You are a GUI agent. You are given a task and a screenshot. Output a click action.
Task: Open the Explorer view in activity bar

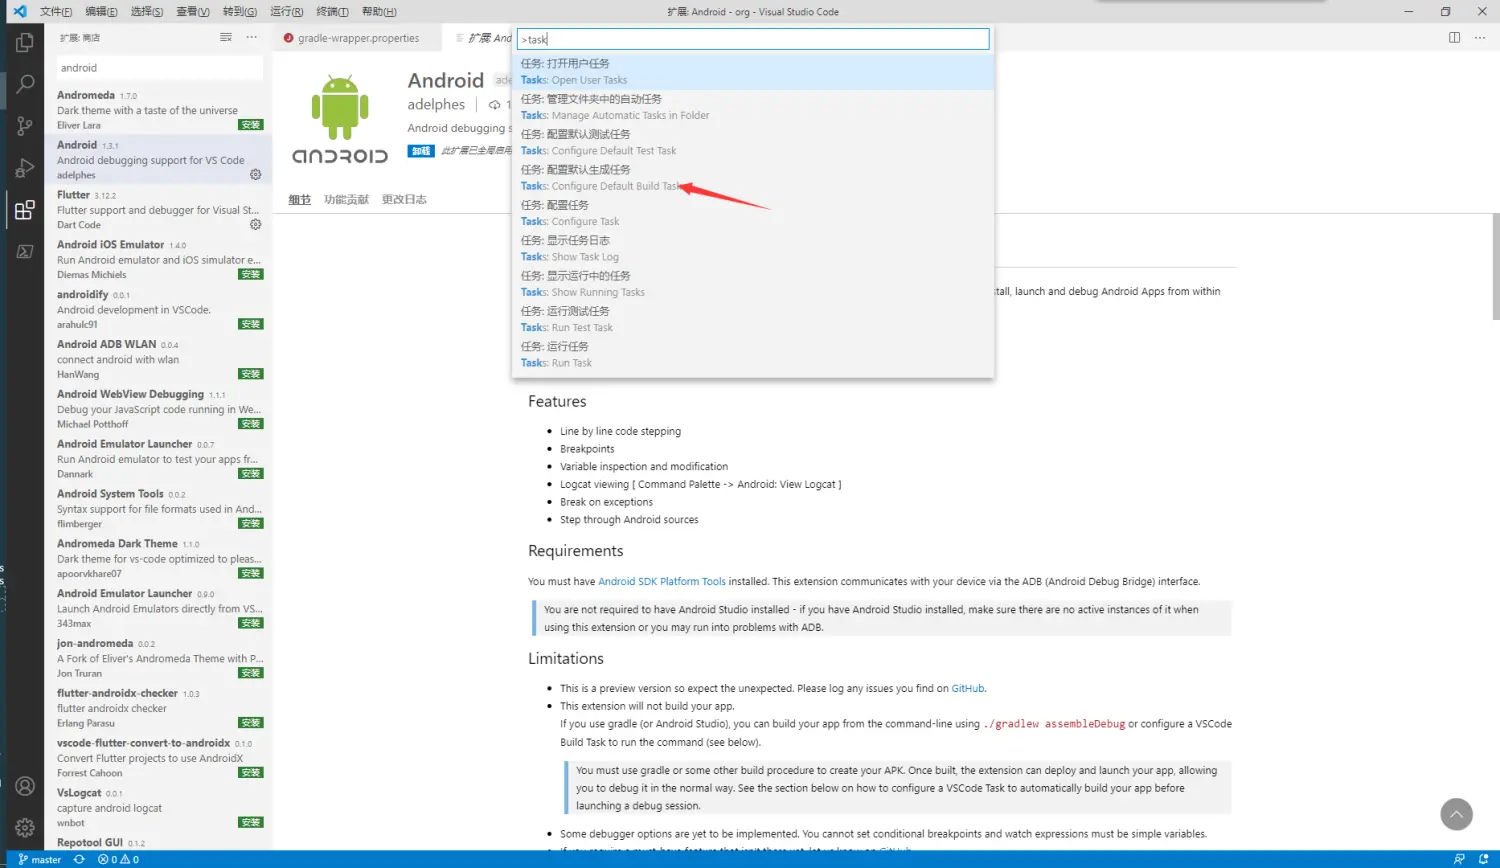click(x=25, y=43)
